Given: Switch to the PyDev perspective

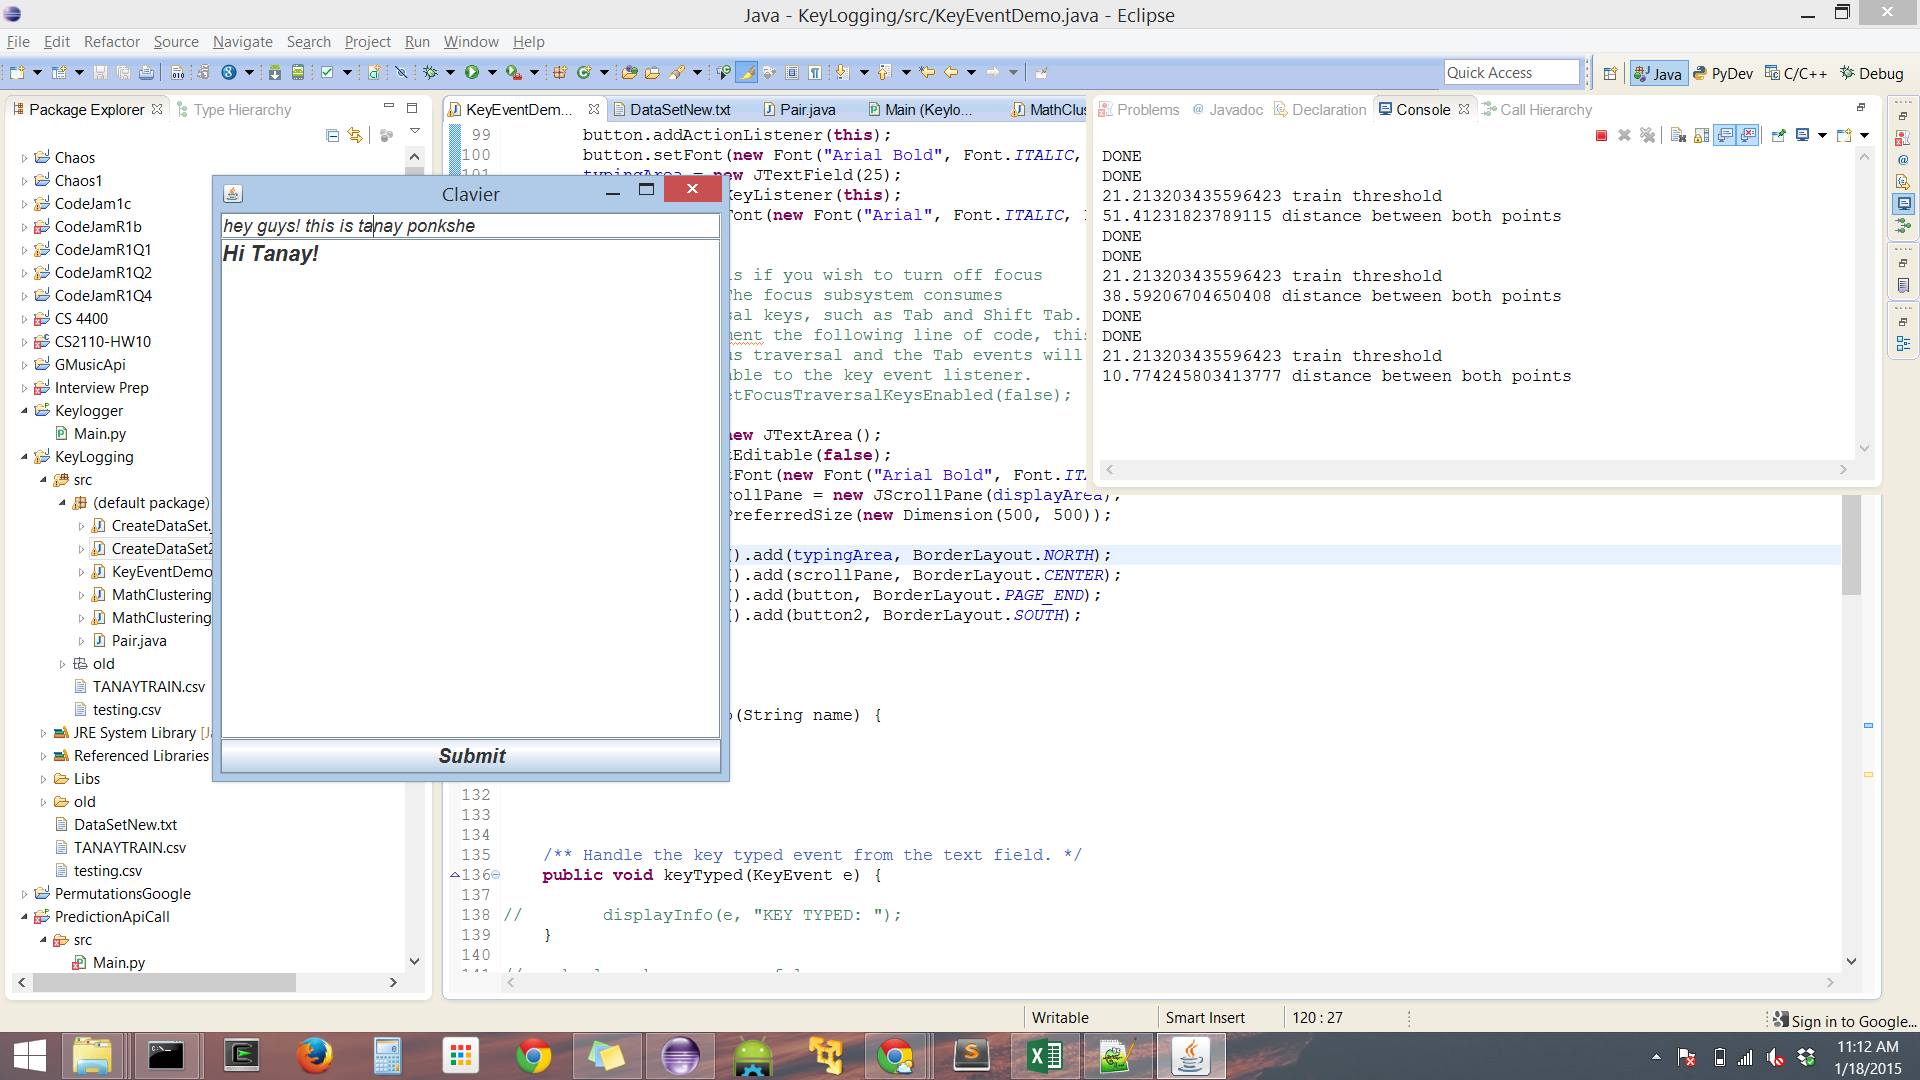Looking at the screenshot, I should click(1722, 73).
